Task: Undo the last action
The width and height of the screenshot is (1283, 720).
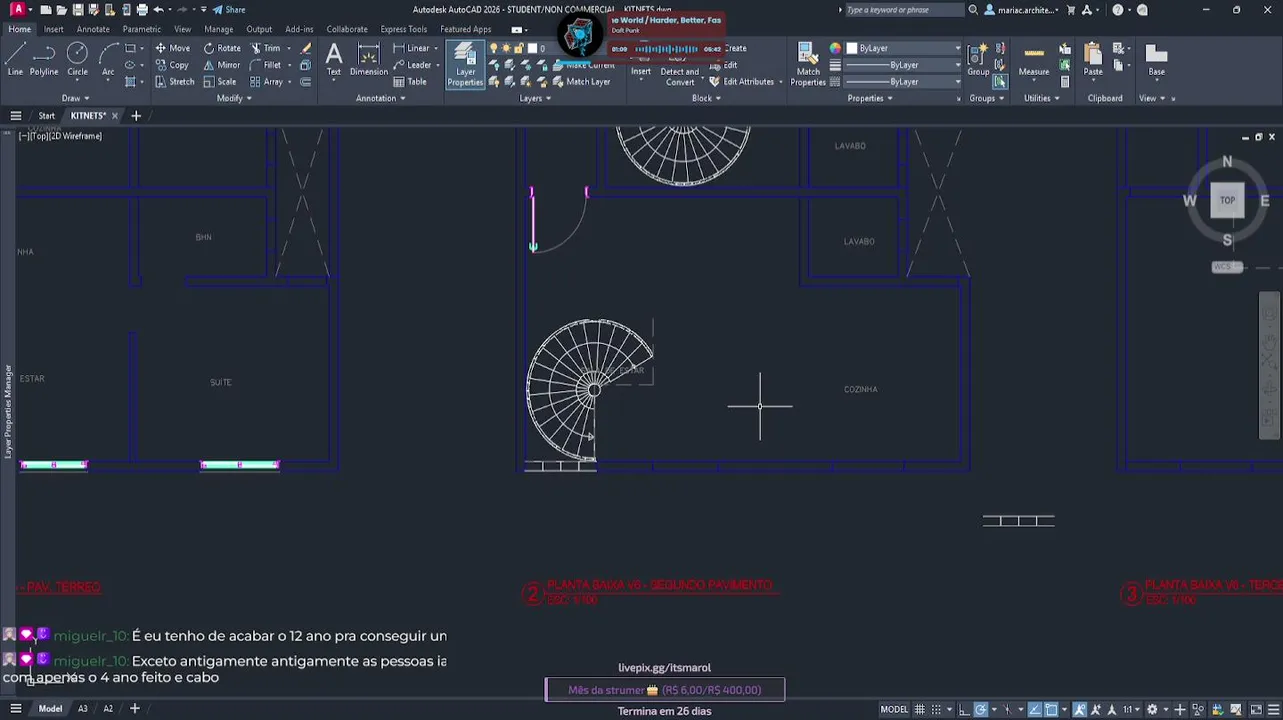Action: pyautogui.click(x=158, y=10)
